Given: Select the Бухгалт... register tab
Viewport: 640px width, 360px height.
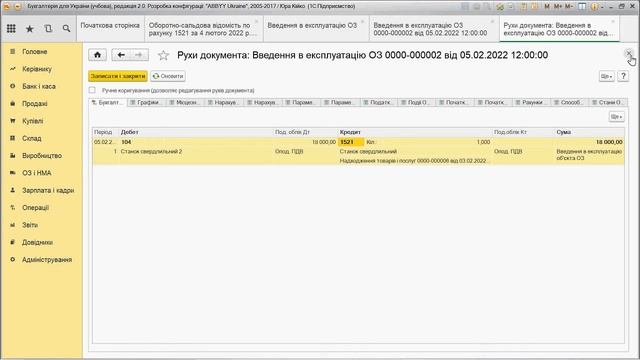Looking at the screenshot, I should pyautogui.click(x=108, y=102).
